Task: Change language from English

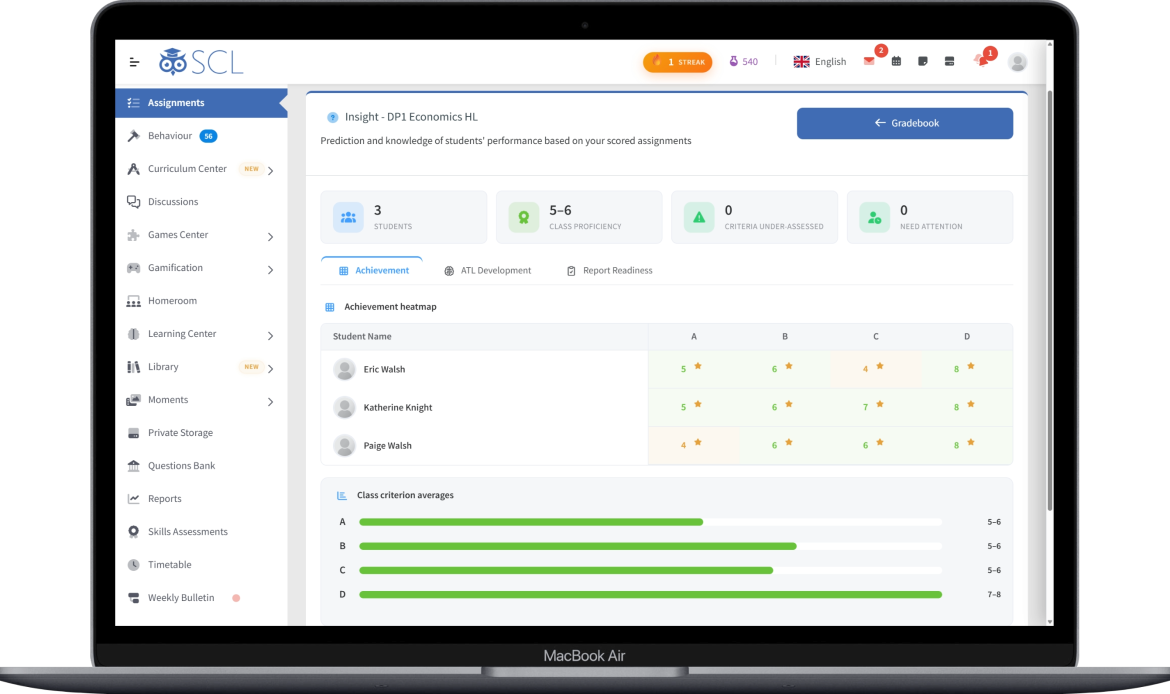Action: tap(819, 62)
